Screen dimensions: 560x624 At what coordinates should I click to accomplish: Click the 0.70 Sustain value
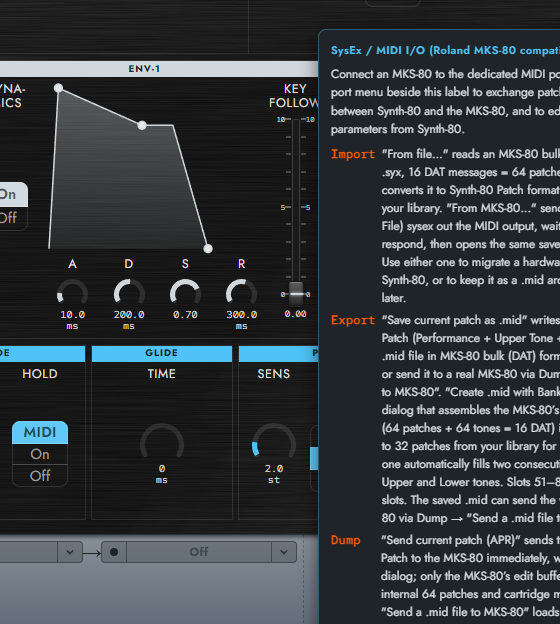click(x=185, y=314)
